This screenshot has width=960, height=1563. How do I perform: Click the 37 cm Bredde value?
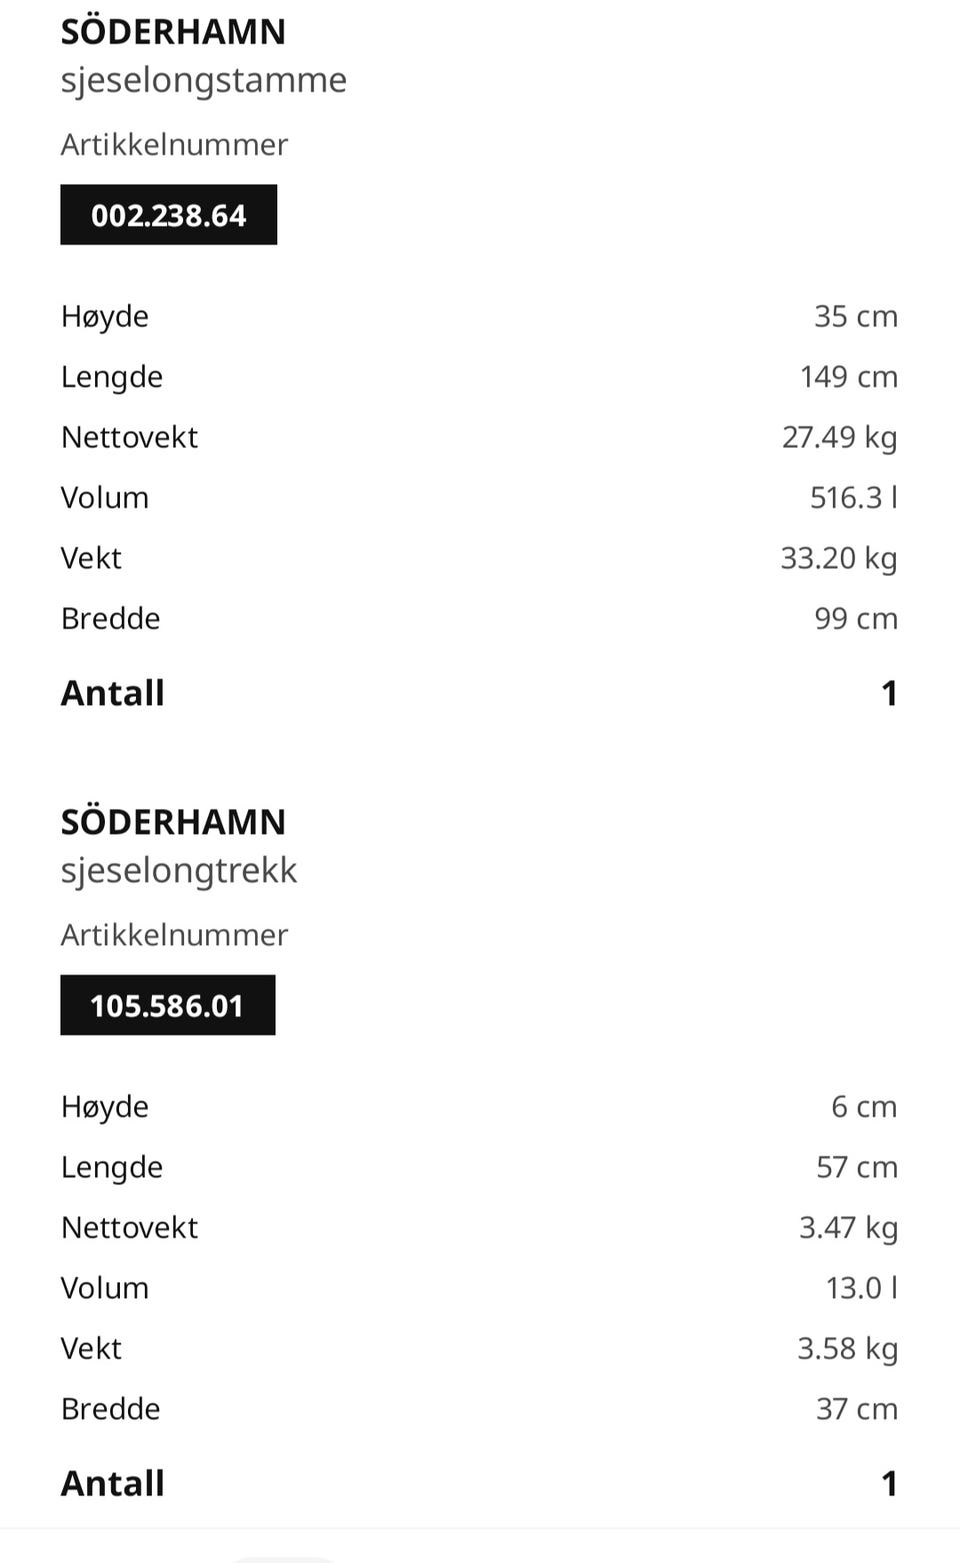(857, 1408)
